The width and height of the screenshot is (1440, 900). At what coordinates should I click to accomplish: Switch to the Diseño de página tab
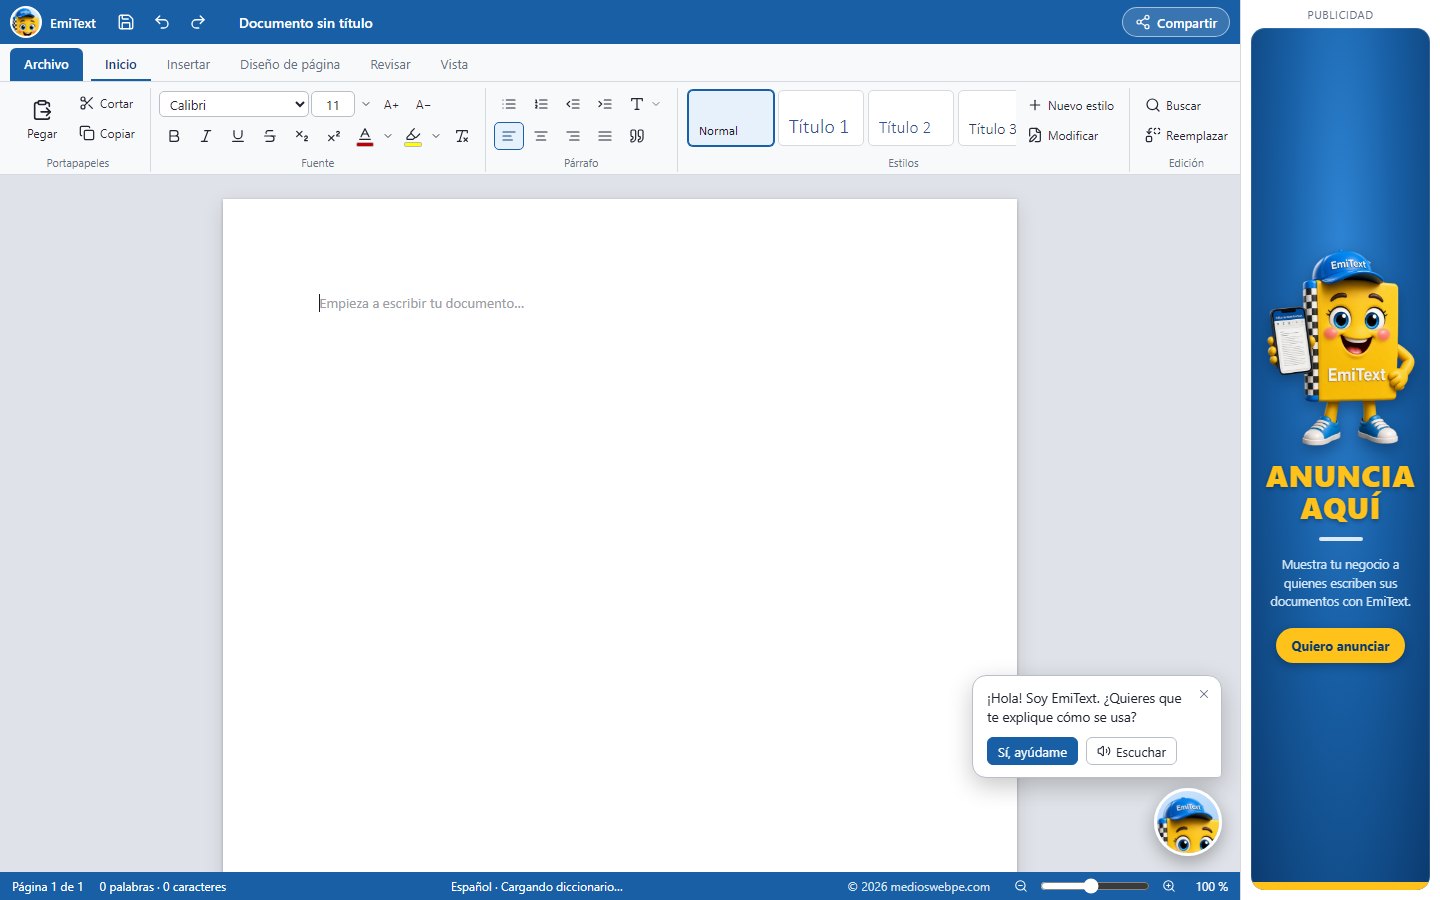coord(290,64)
